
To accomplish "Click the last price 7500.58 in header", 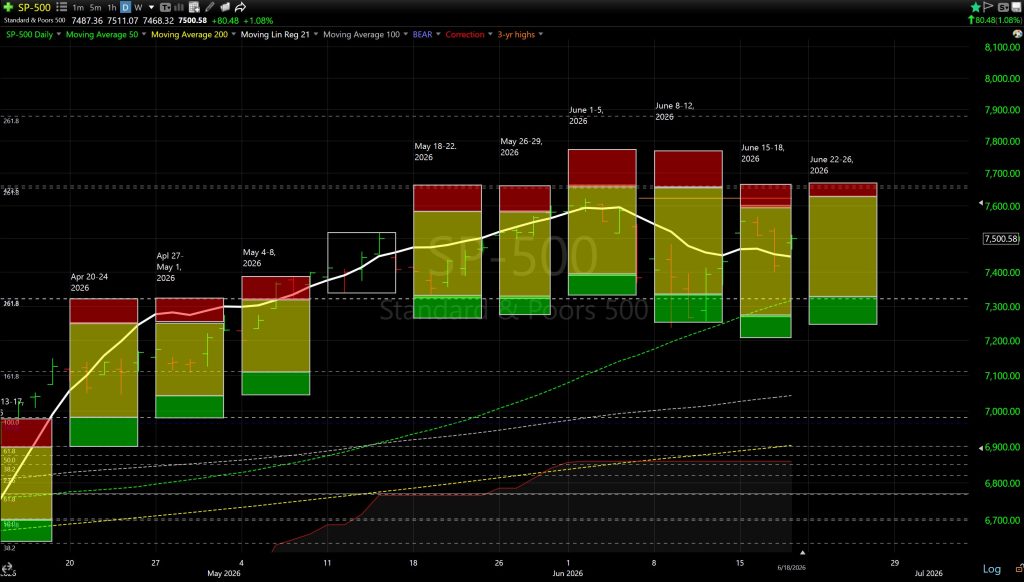I will click(x=193, y=20).
